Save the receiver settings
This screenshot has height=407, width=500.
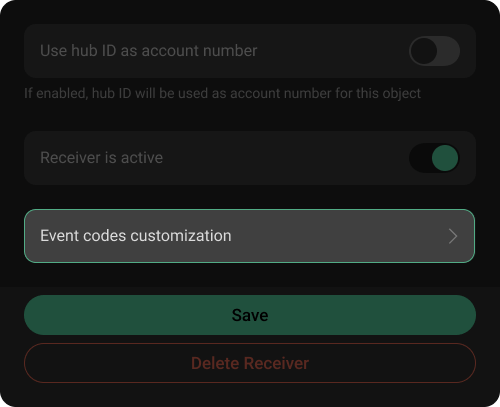250,315
